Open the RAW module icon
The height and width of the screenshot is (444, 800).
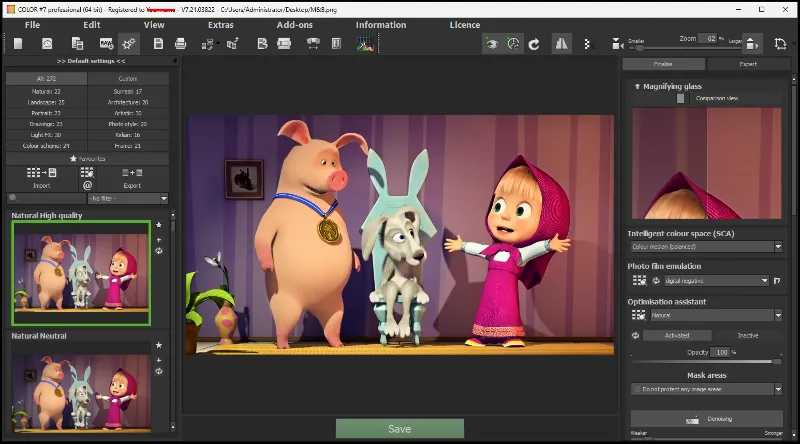[x=106, y=44]
